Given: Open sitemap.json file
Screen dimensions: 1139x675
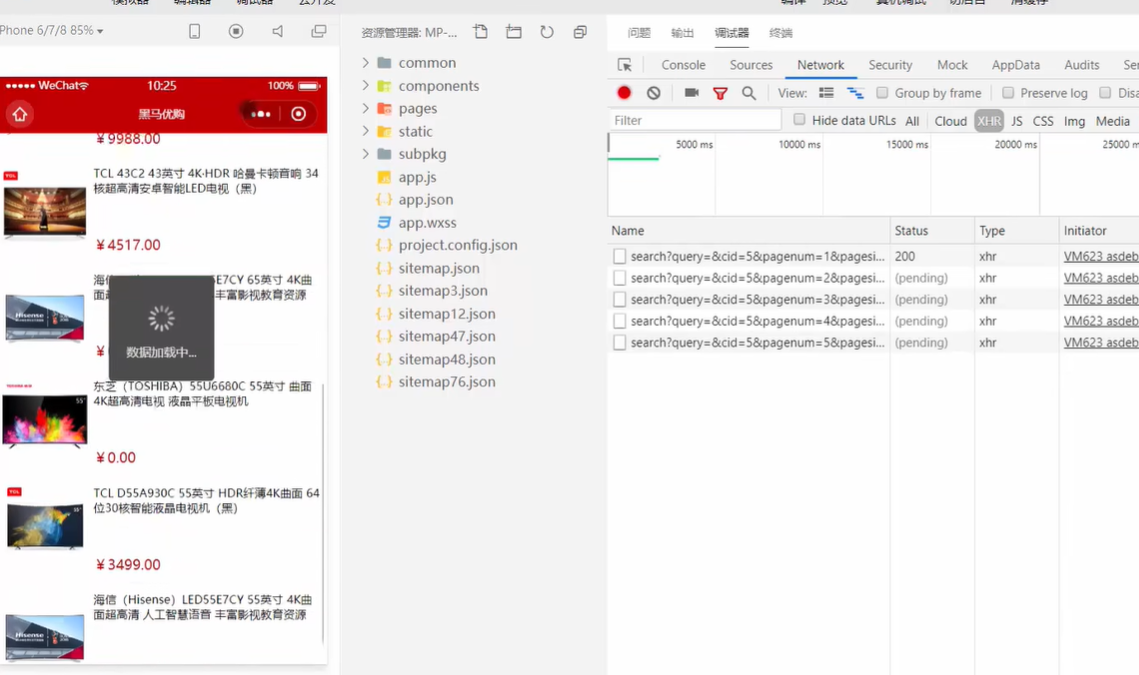Looking at the screenshot, I should (x=439, y=268).
